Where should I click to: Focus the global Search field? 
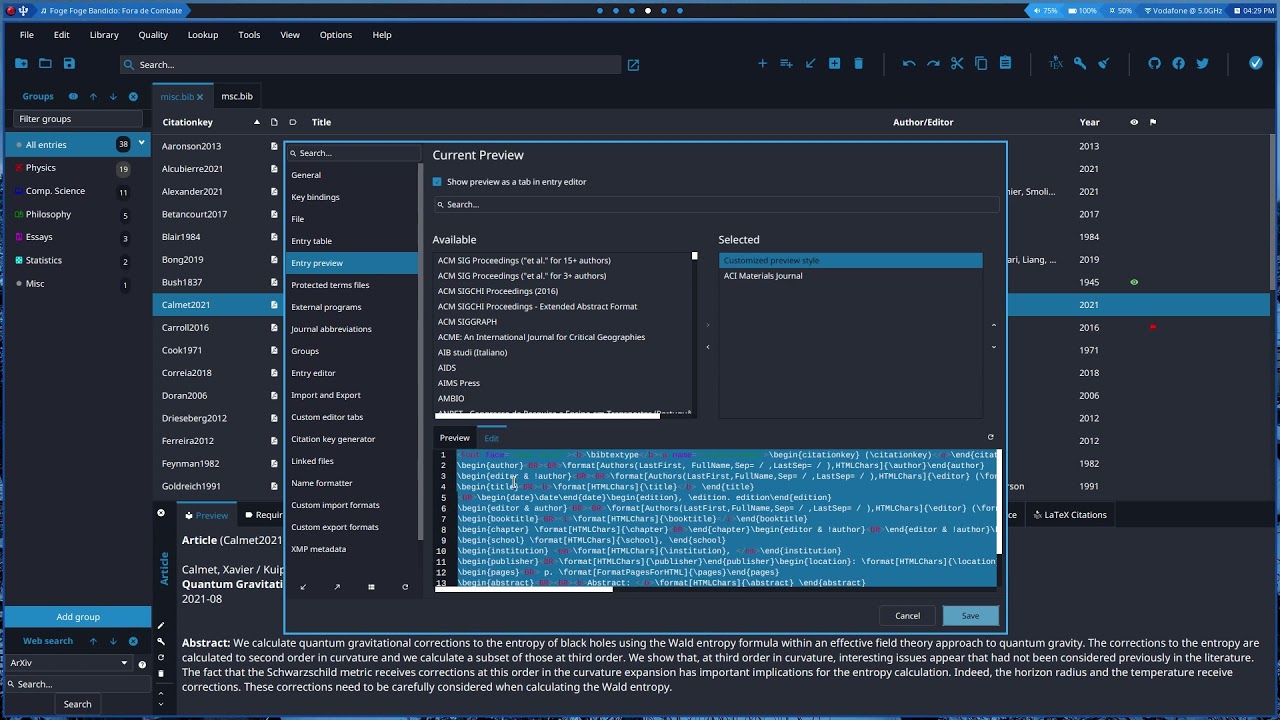(370, 65)
